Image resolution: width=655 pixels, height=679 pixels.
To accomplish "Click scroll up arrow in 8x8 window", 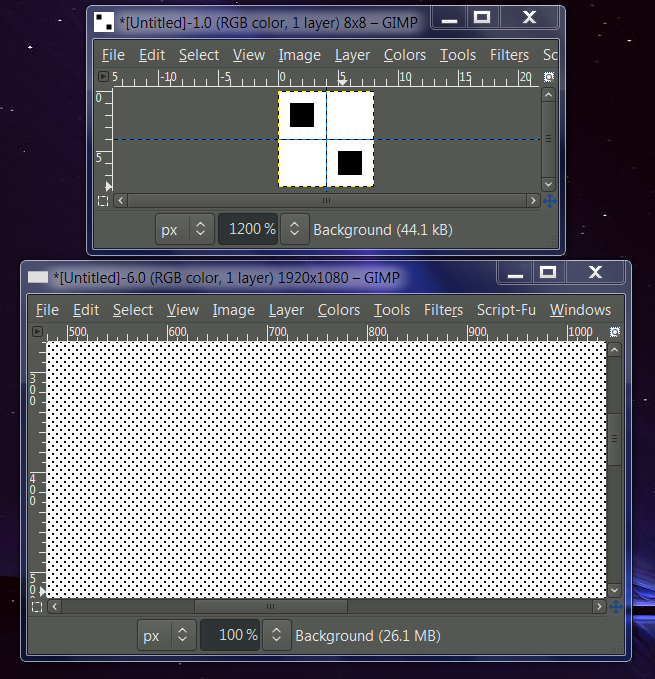I will click(x=549, y=95).
